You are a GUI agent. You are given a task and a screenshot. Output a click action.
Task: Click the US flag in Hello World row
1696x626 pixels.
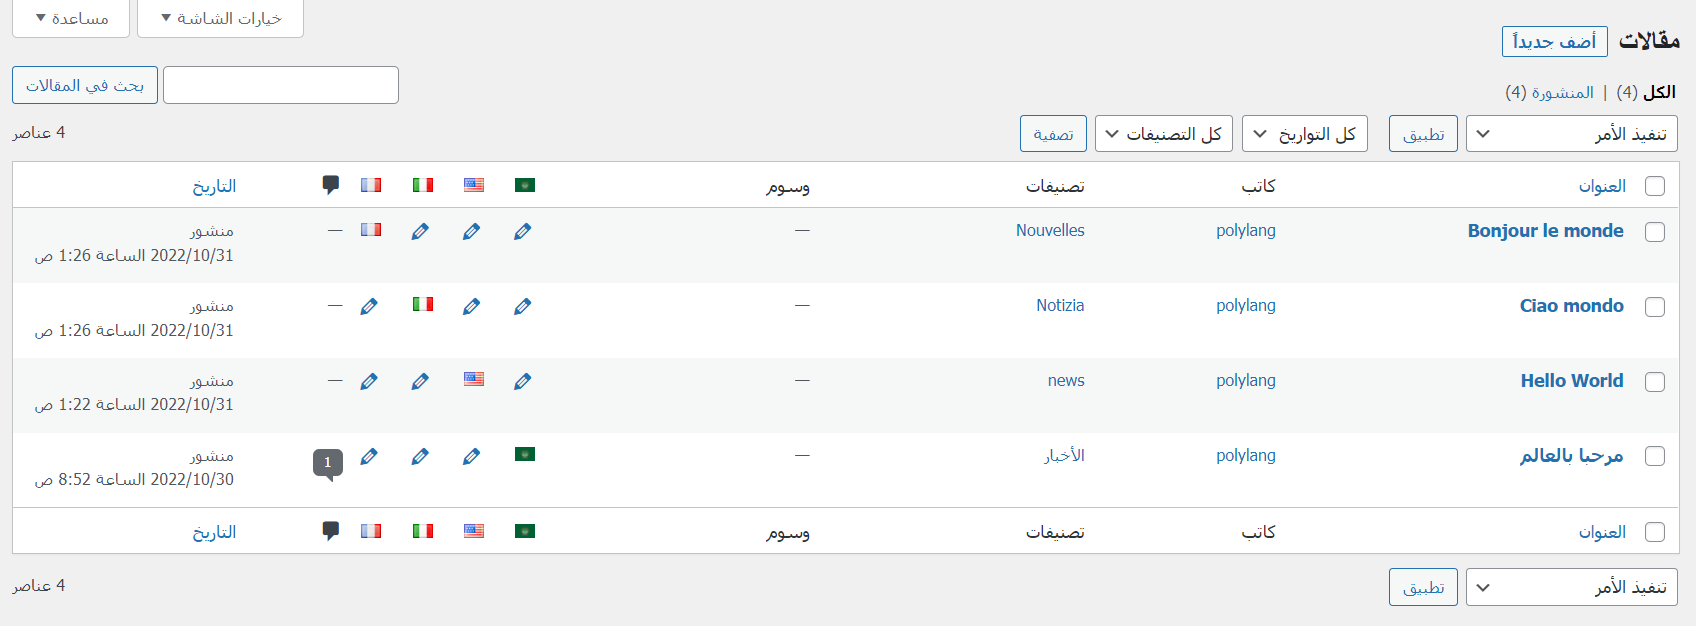474,379
